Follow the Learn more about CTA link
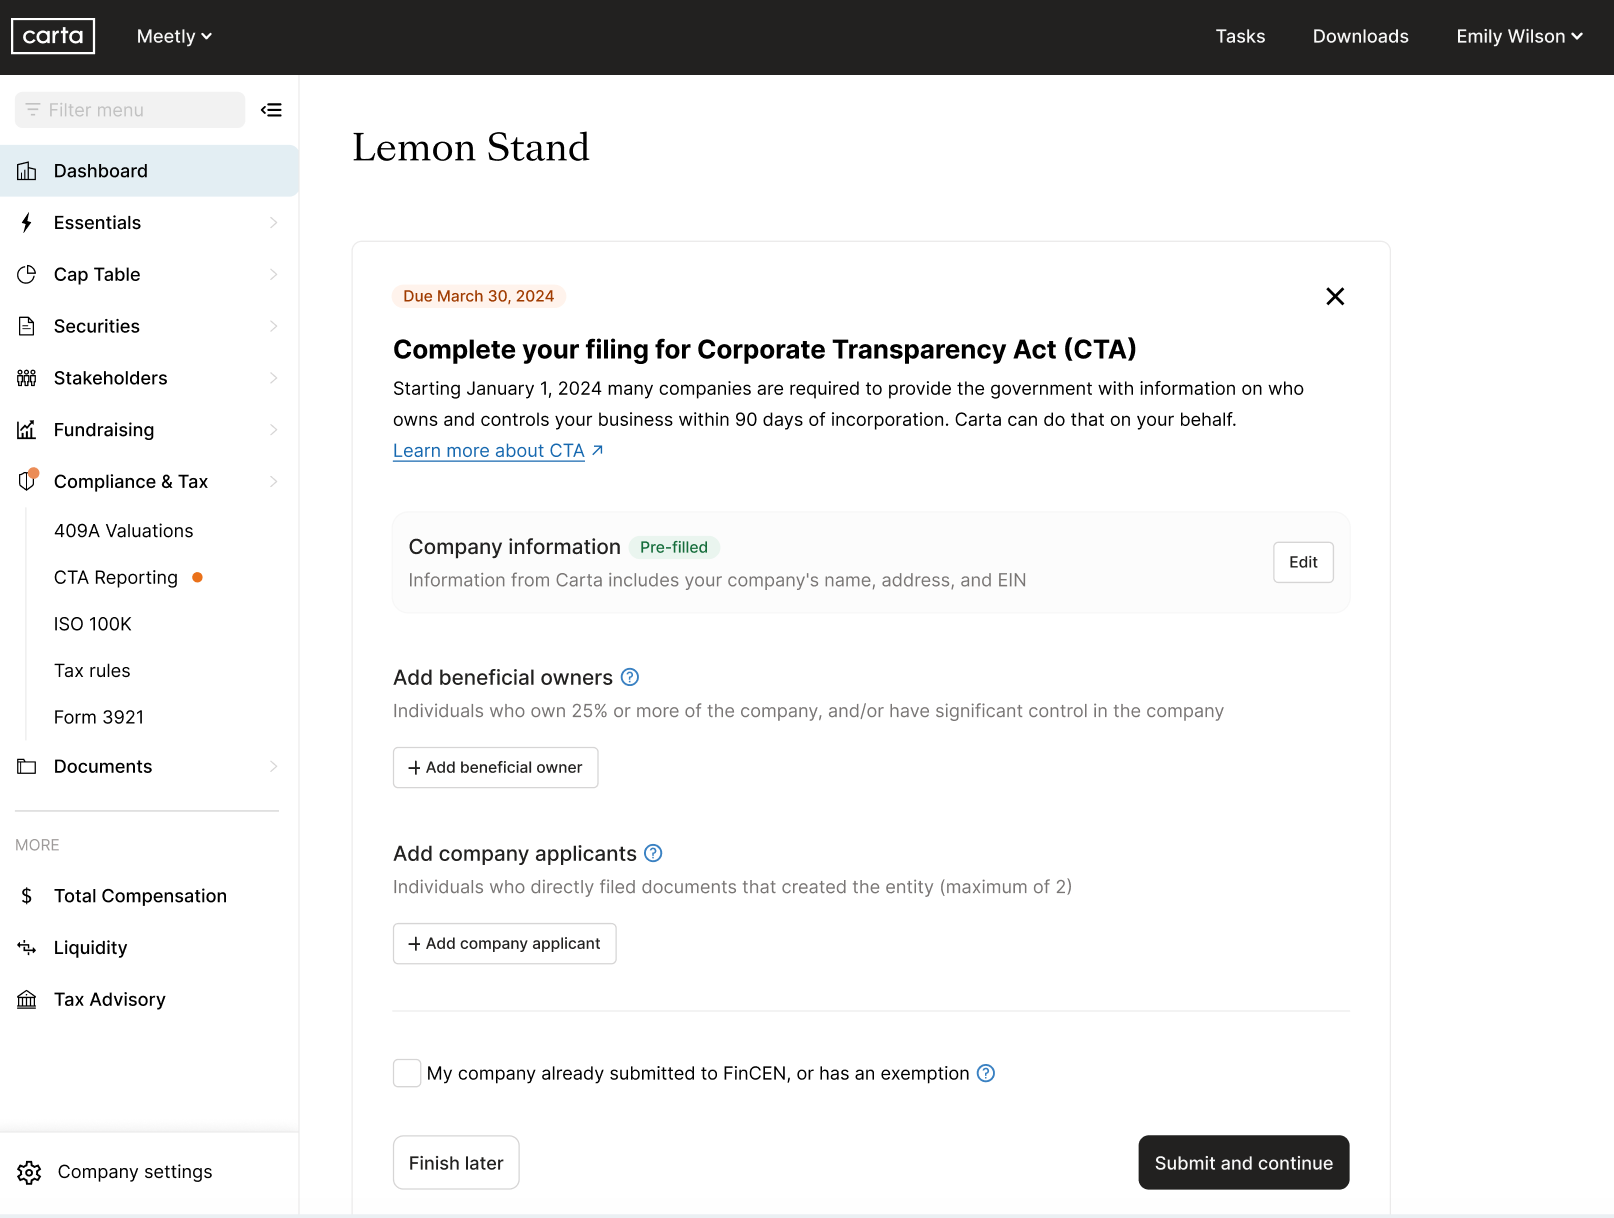The width and height of the screenshot is (1614, 1218). click(489, 450)
